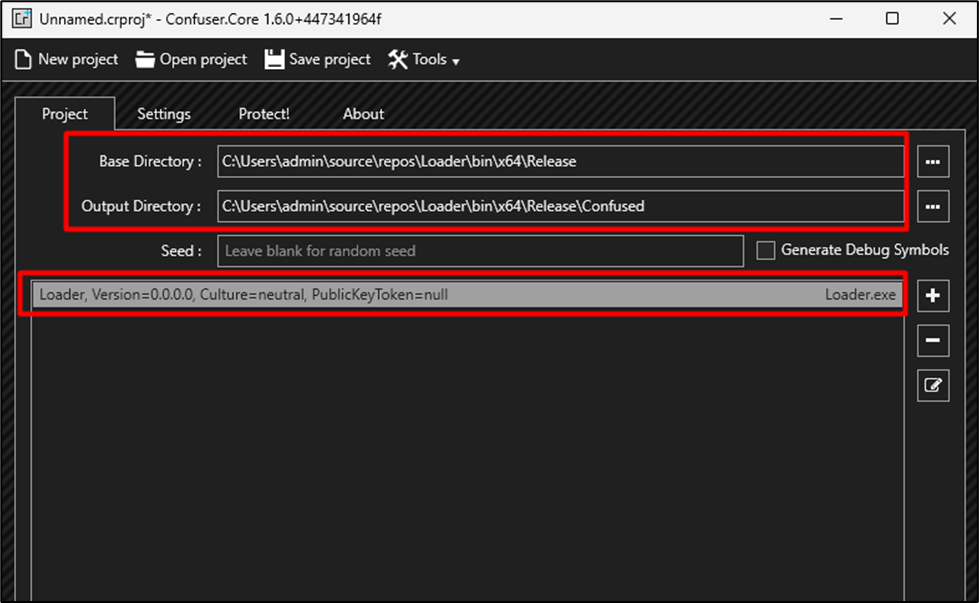979x603 pixels.
Task: Open the Protect! tab
Action: [263, 114]
